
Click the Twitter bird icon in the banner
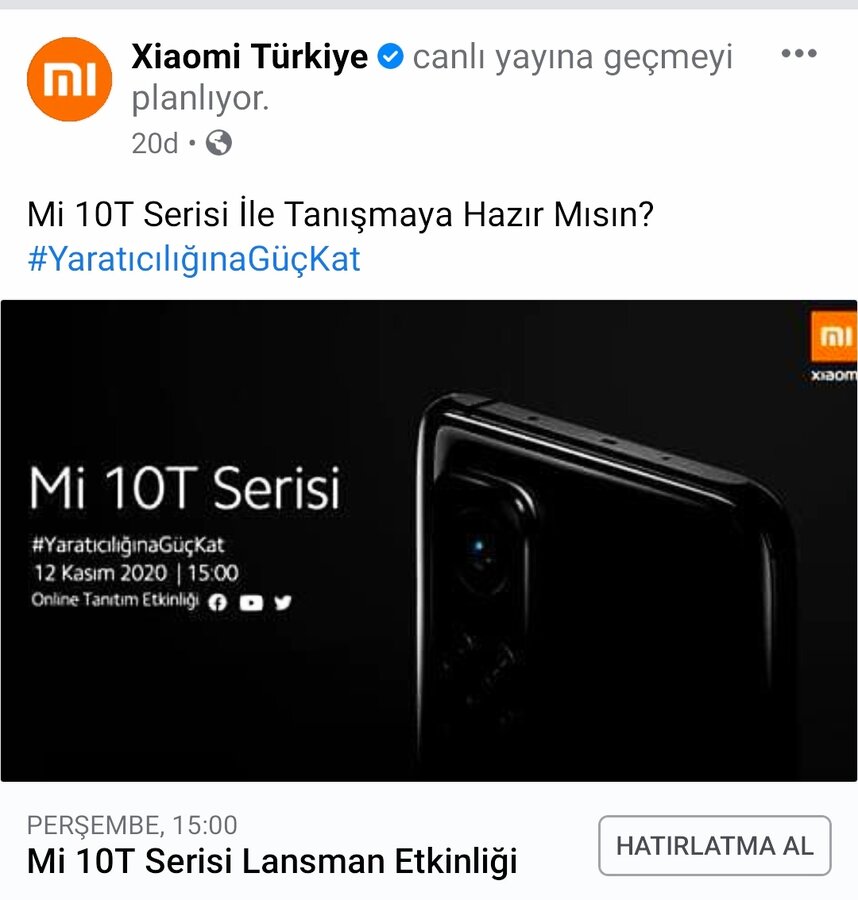point(283,602)
